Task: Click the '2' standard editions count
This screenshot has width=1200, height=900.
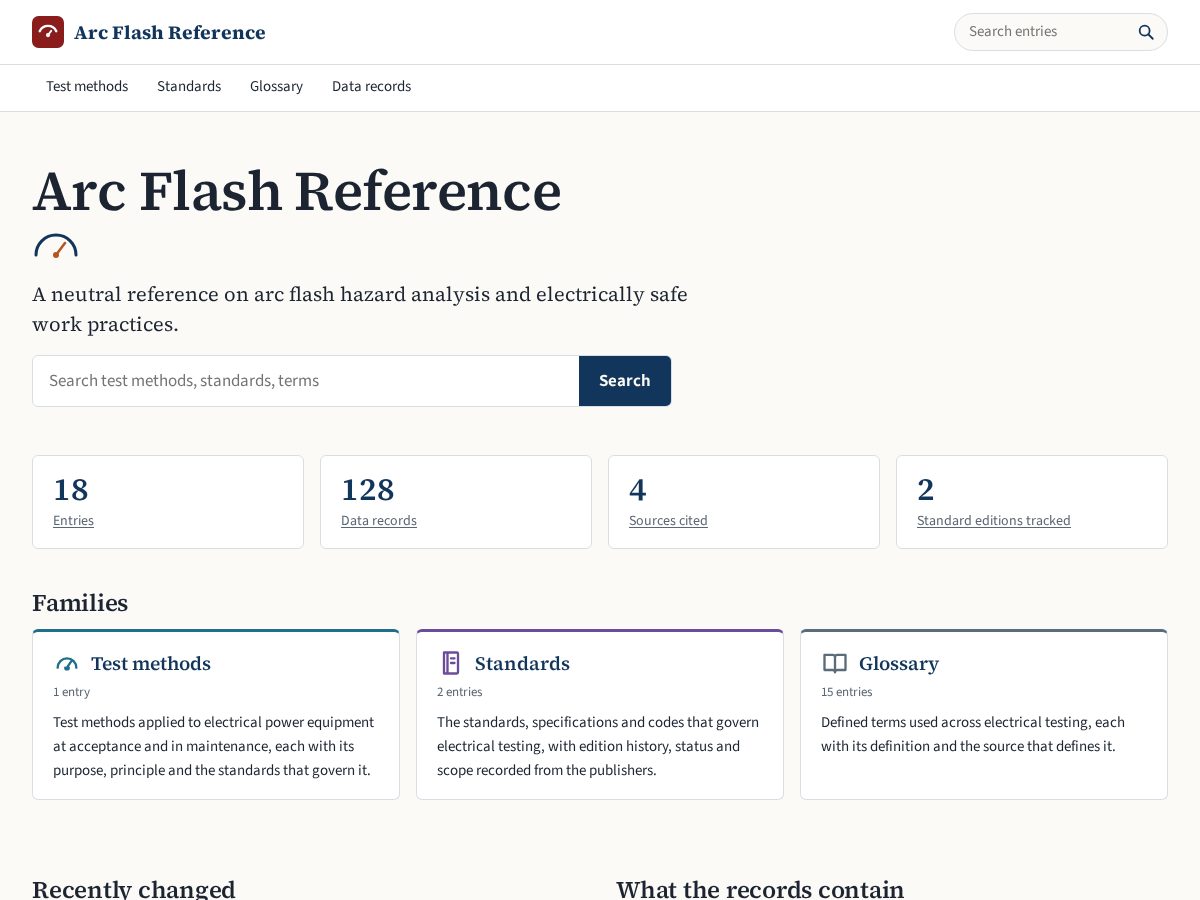Action: click(926, 490)
